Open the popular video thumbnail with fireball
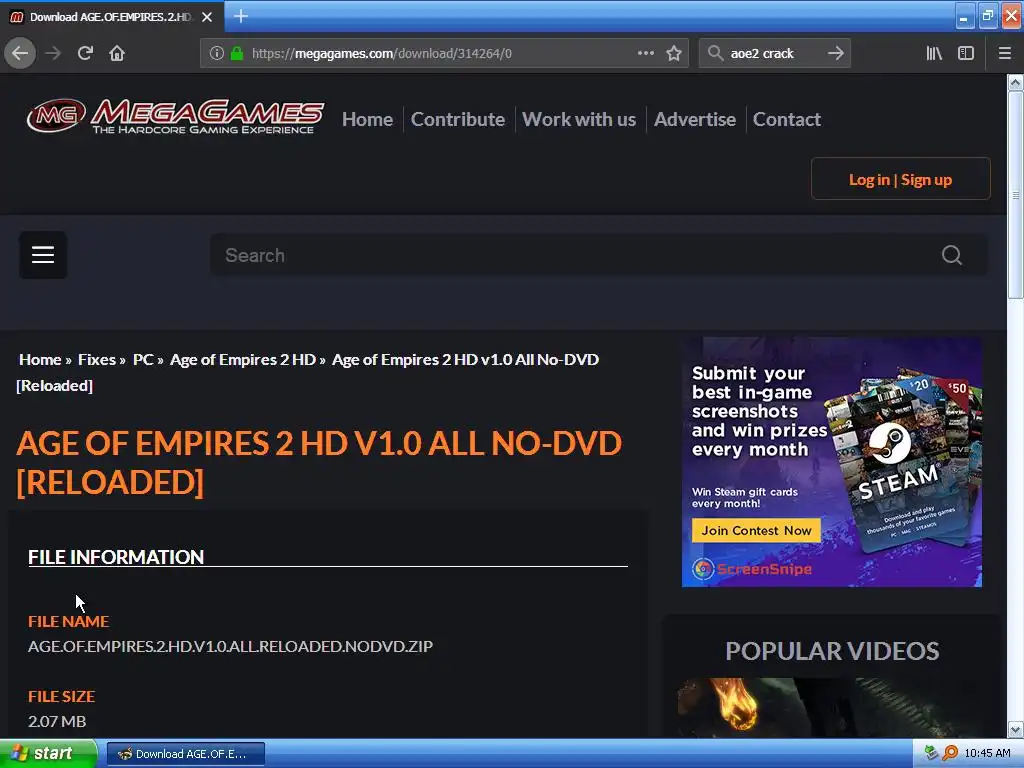The height and width of the screenshot is (768, 1024). click(831, 708)
